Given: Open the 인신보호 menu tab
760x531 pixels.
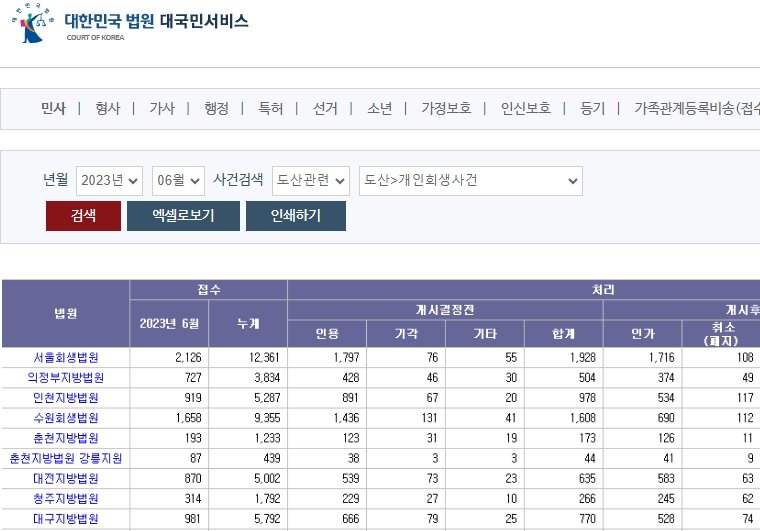Looking at the screenshot, I should (x=525, y=108).
